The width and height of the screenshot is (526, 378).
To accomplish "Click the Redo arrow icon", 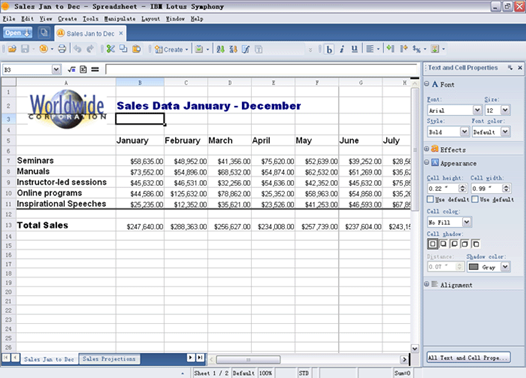I will coord(90,49).
